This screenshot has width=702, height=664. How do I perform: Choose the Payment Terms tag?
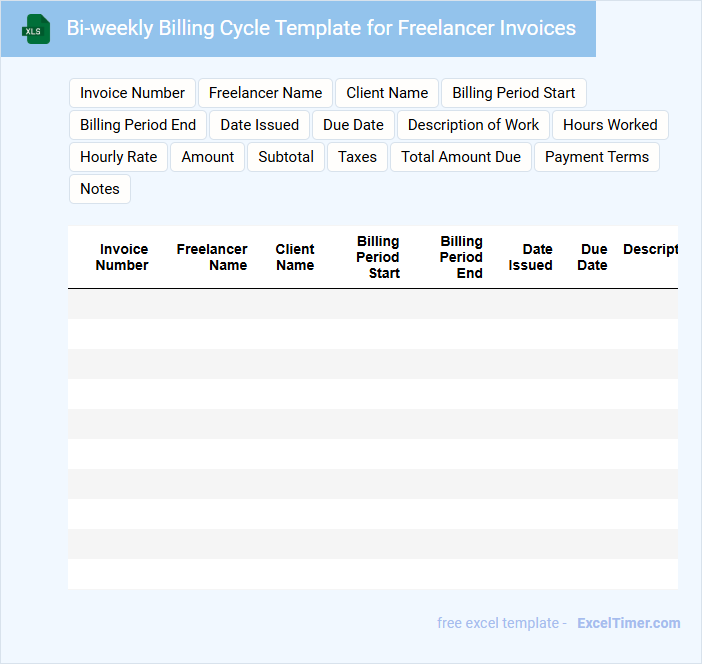596,157
